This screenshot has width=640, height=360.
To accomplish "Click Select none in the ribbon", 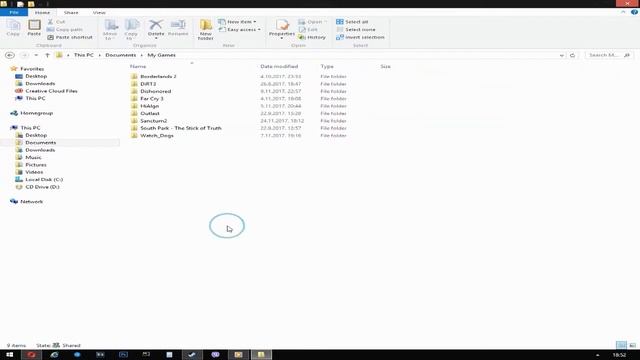I will pos(356,29).
